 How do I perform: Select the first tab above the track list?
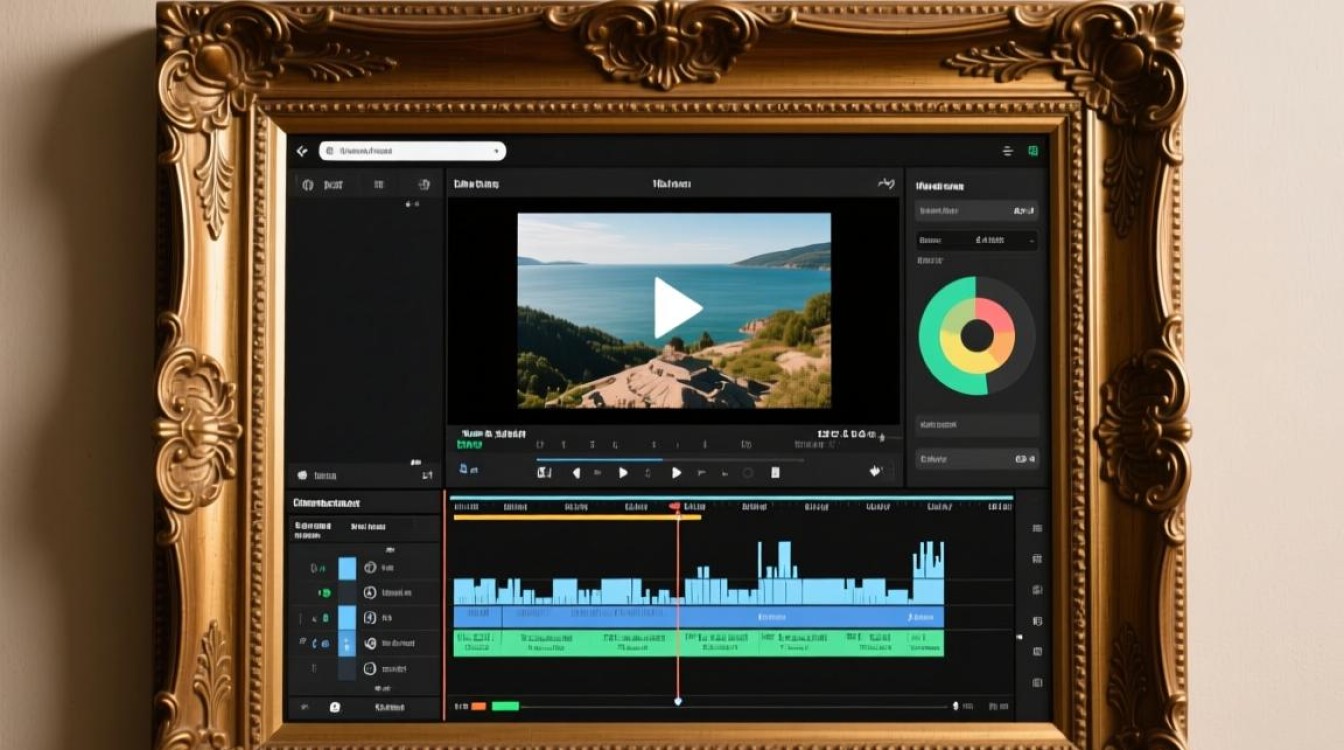point(312,530)
